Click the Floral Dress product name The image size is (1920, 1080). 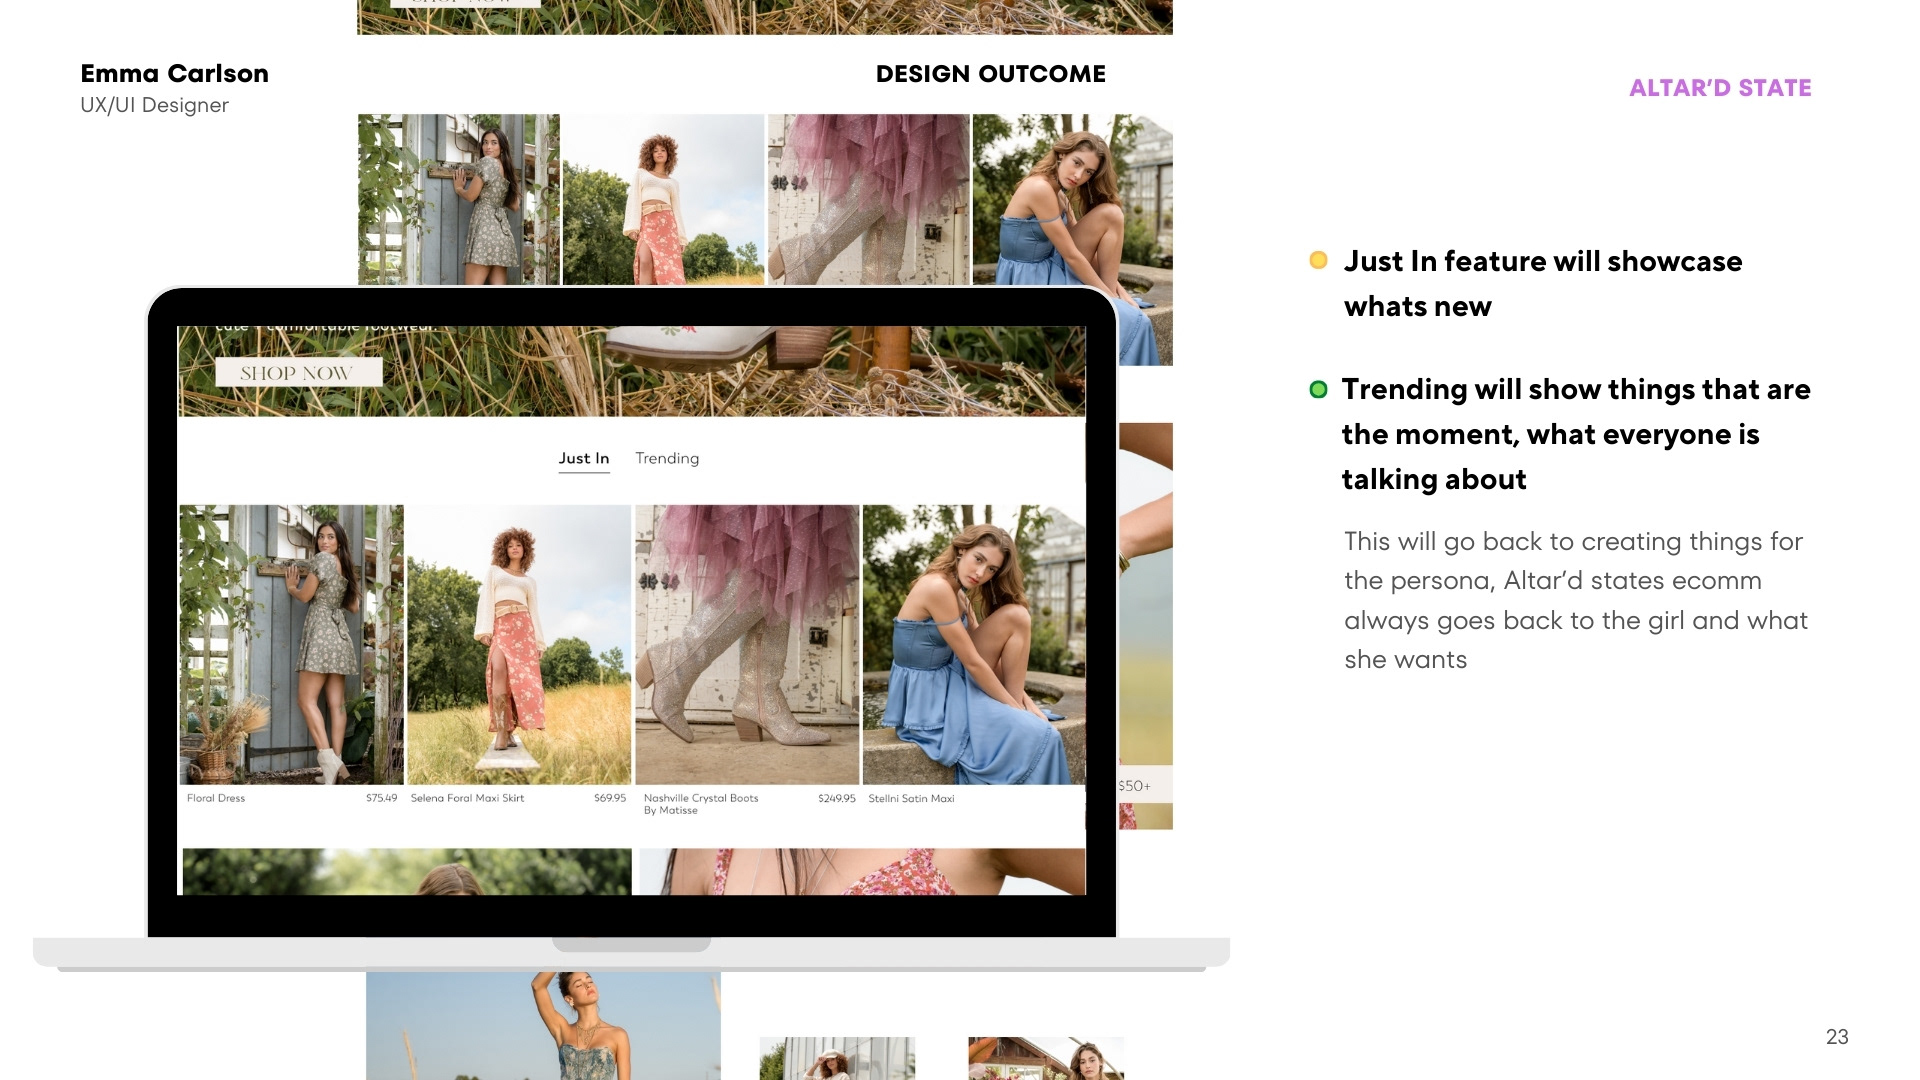[x=216, y=798]
